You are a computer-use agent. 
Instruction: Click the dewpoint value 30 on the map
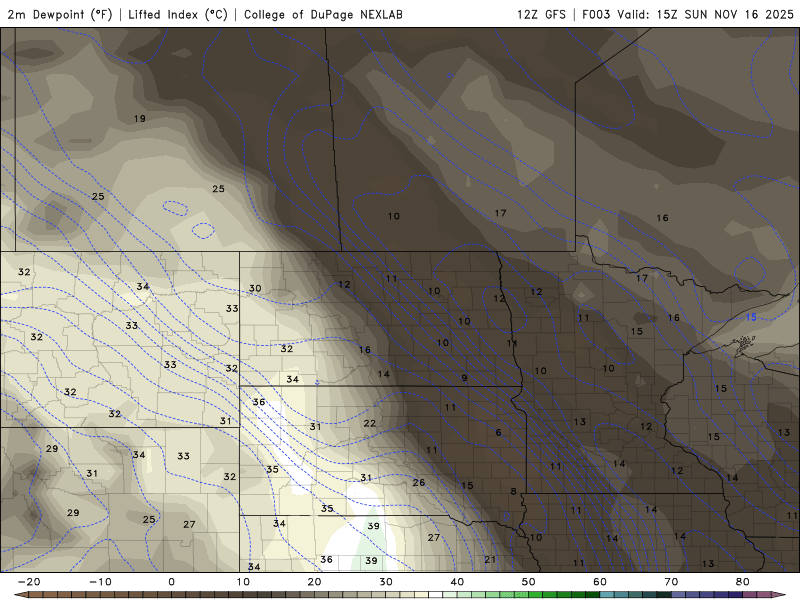click(255, 288)
